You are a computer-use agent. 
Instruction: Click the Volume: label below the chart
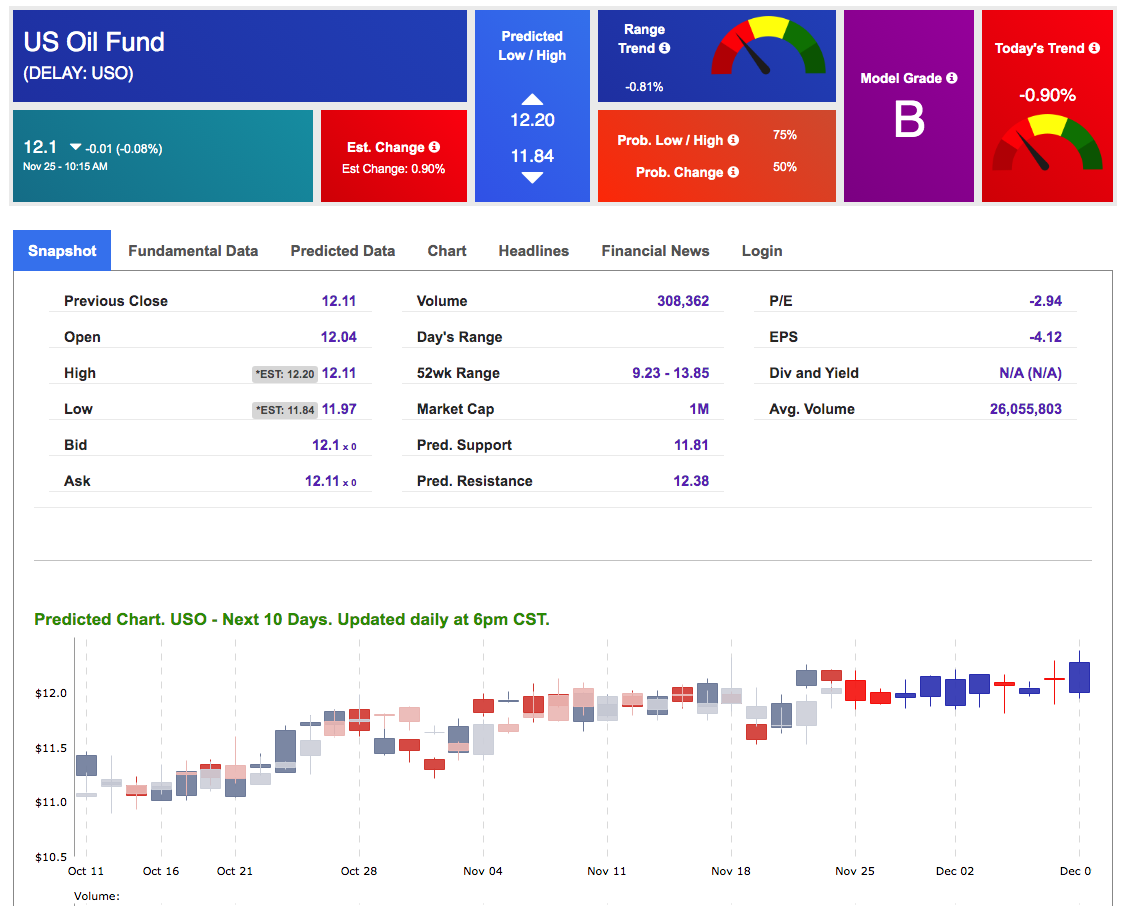coord(97,896)
